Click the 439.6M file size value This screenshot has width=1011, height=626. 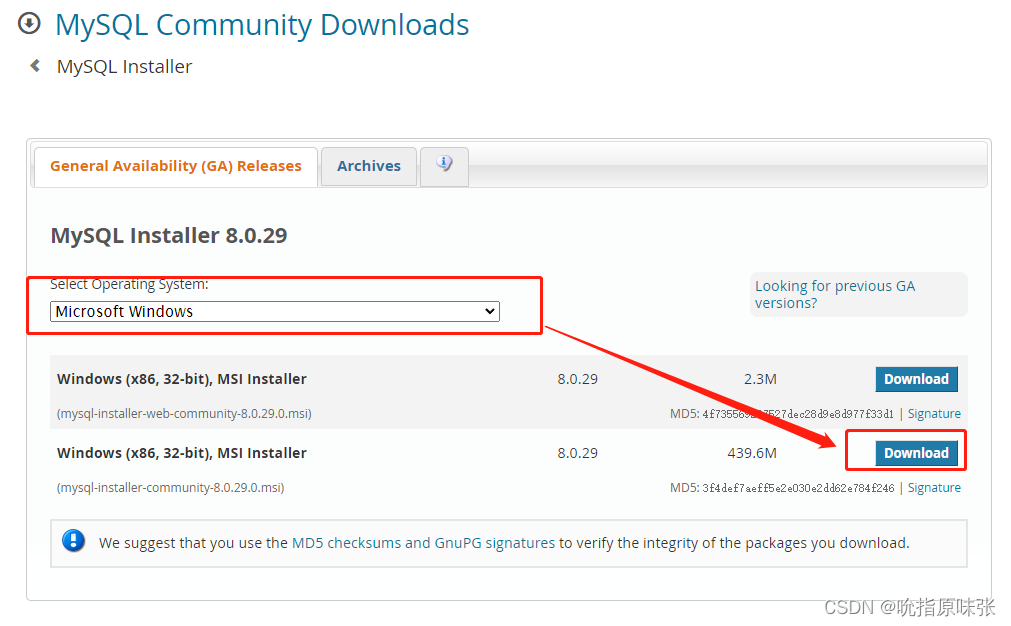752,453
